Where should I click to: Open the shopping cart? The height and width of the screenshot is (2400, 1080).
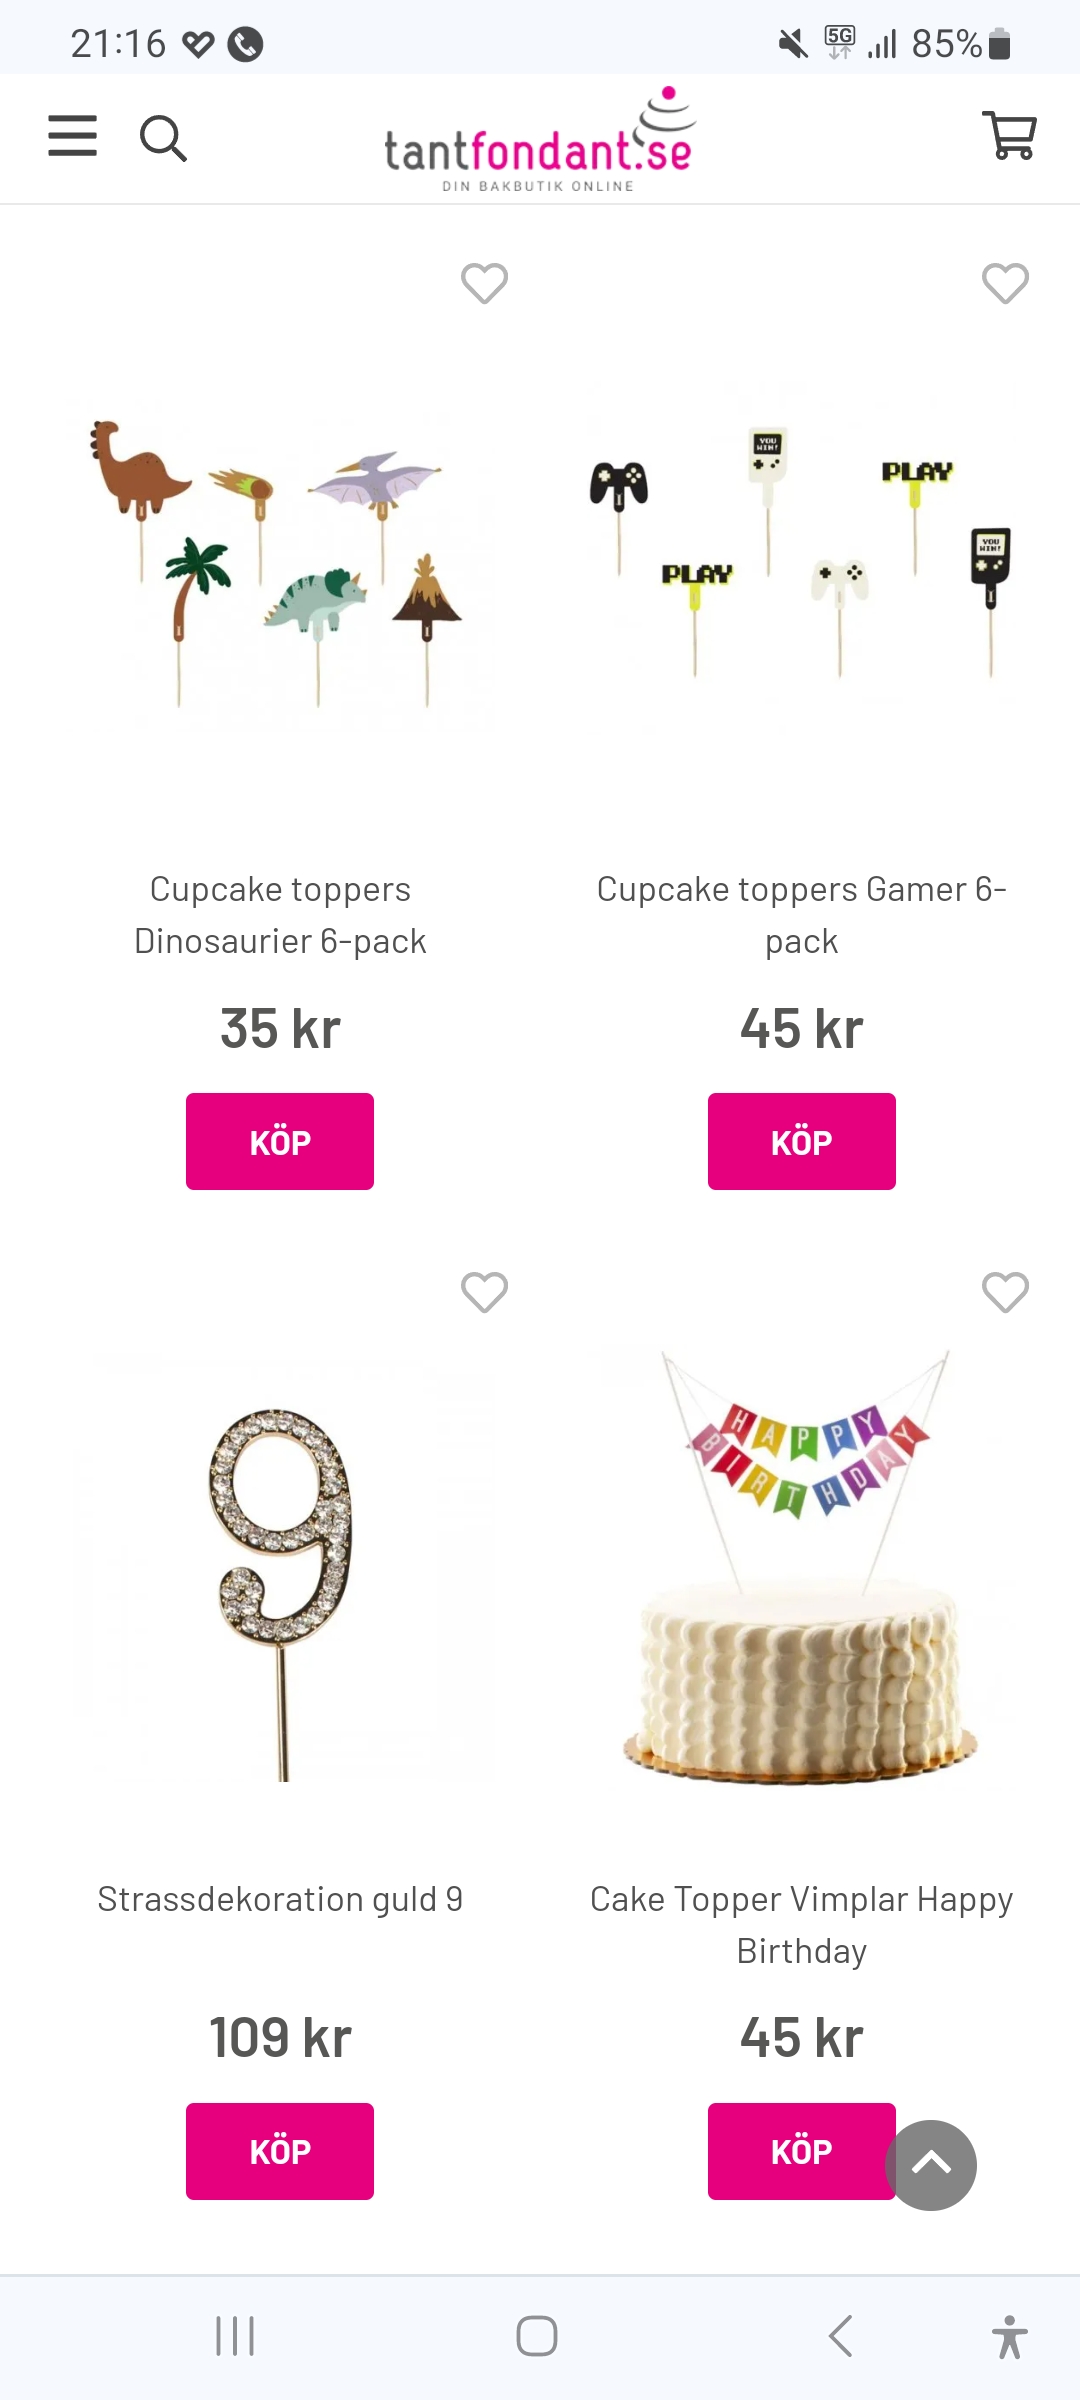pos(1010,135)
